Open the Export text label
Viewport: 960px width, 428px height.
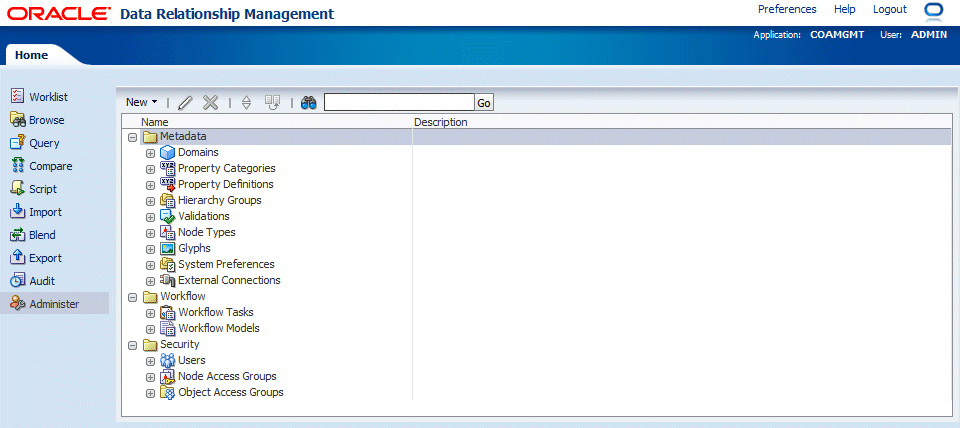[45, 258]
